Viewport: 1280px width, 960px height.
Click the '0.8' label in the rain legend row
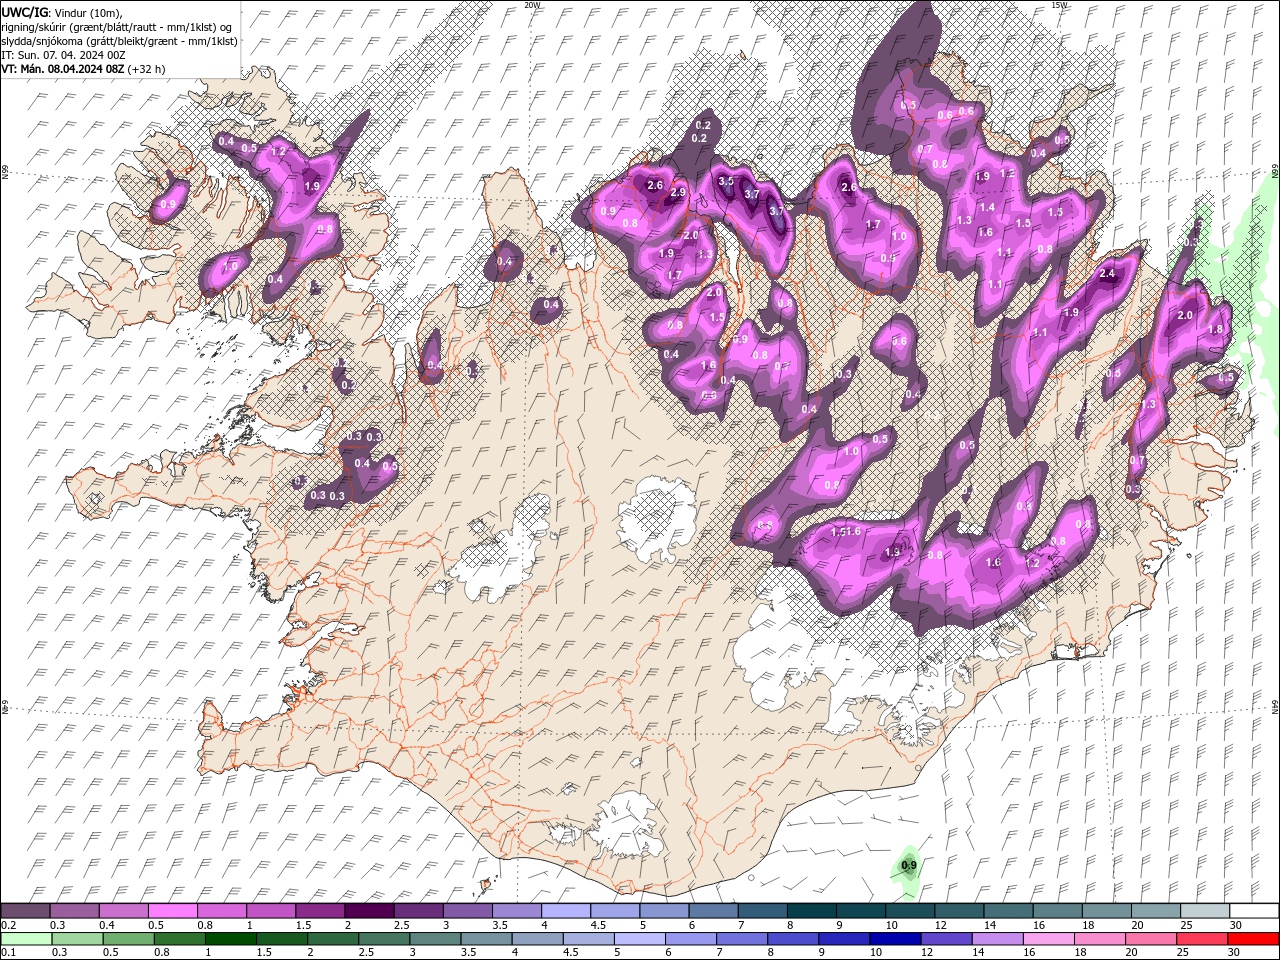click(161, 953)
